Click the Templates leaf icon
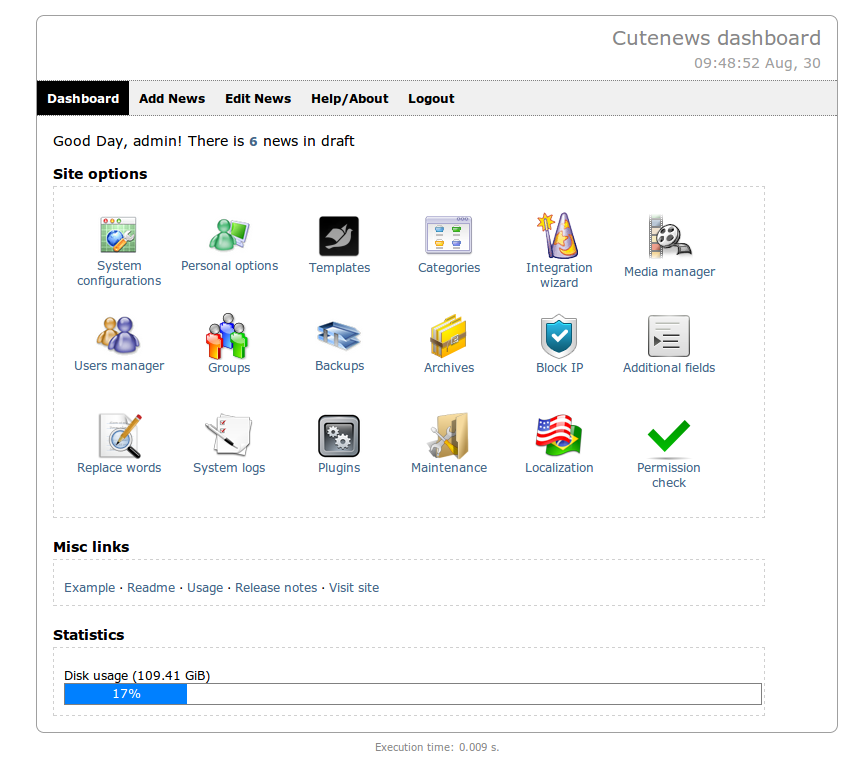Image resolution: width=866 pixels, height=766 pixels. coord(339,237)
